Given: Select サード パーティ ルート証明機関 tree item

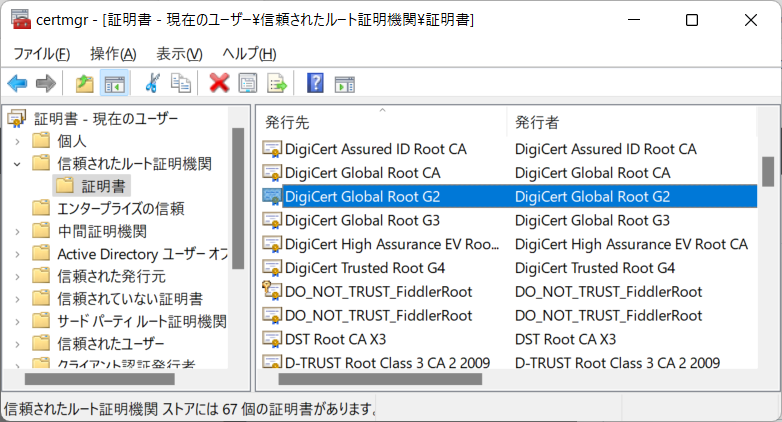Looking at the screenshot, I should pos(142,321).
